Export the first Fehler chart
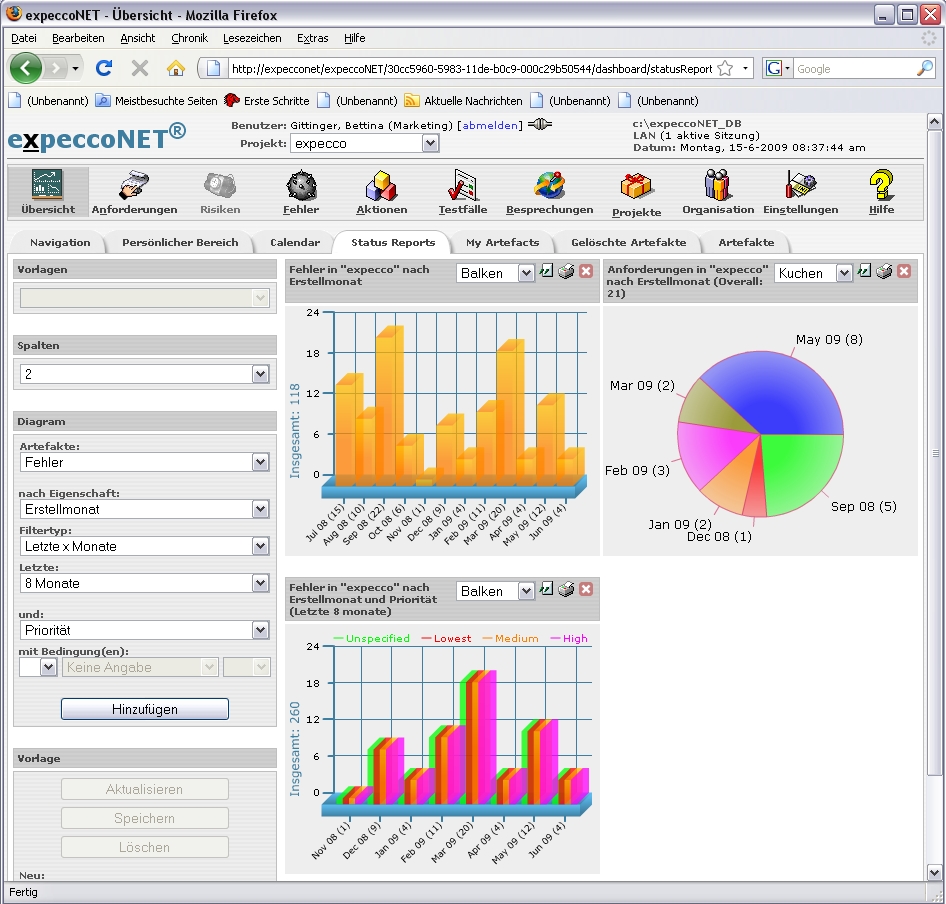946x904 pixels. (546, 272)
